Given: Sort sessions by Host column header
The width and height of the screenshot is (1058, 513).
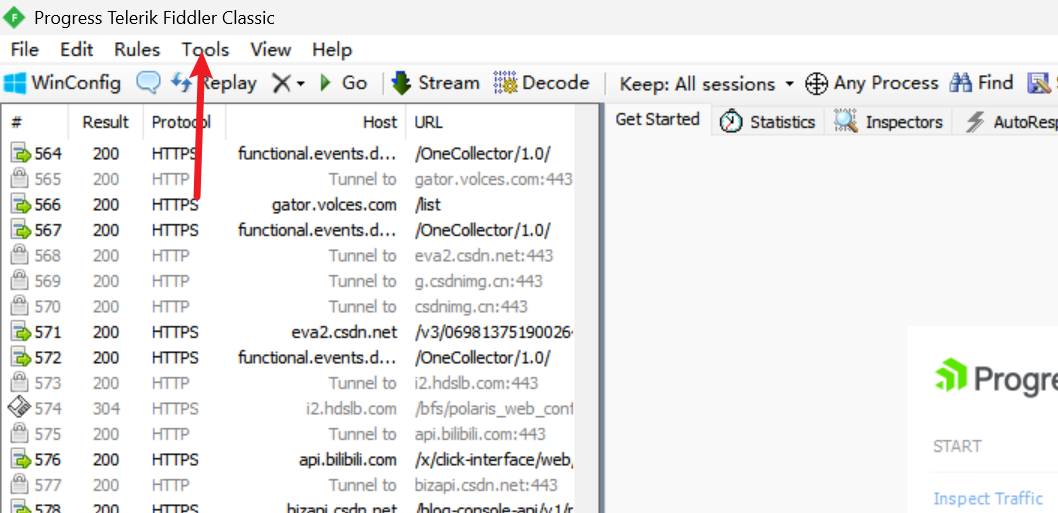Looking at the screenshot, I should click(316, 122).
